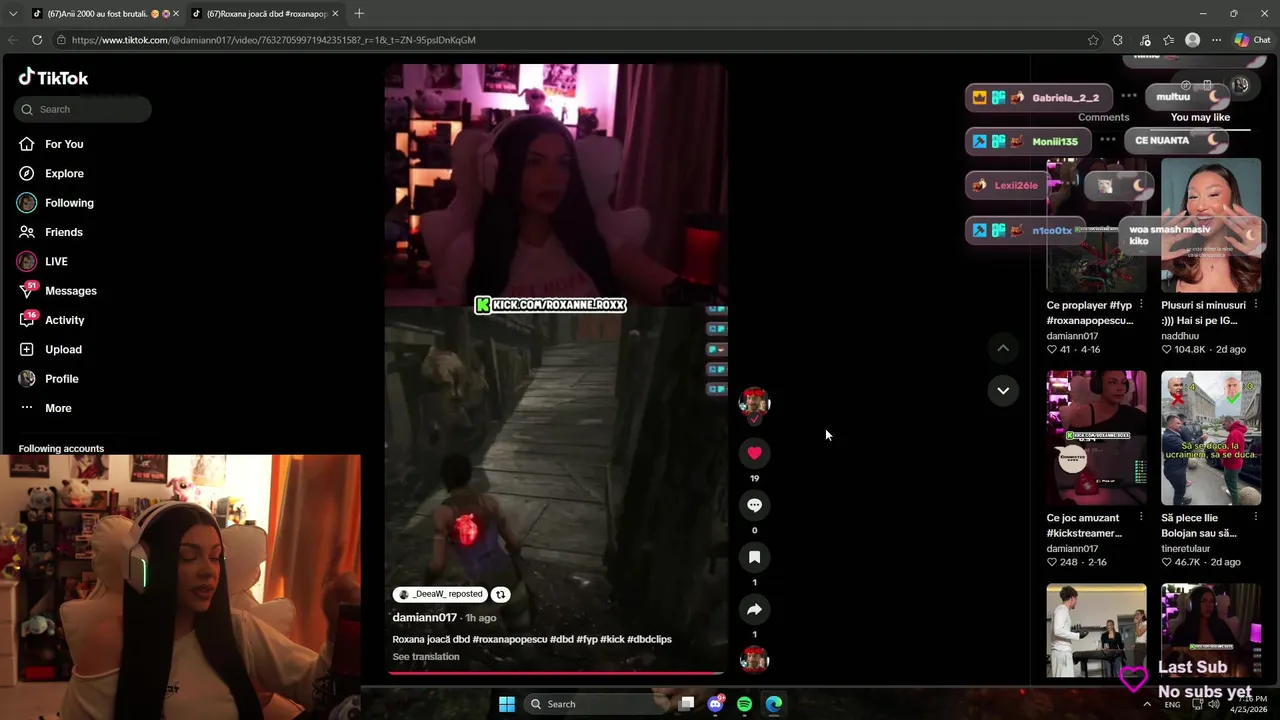Open the Edge profile icon
The image size is (1280, 720).
(1192, 40)
